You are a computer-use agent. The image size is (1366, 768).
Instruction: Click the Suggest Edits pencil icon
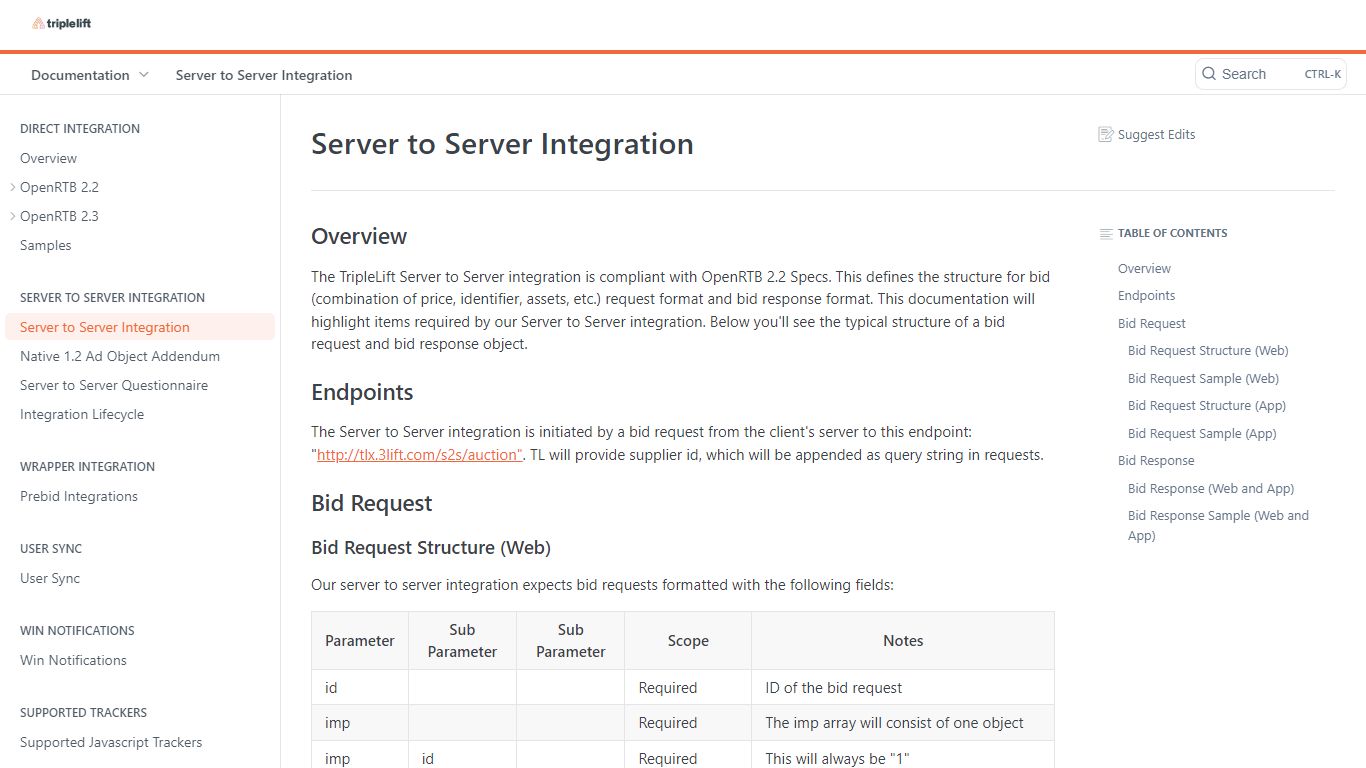(1105, 134)
